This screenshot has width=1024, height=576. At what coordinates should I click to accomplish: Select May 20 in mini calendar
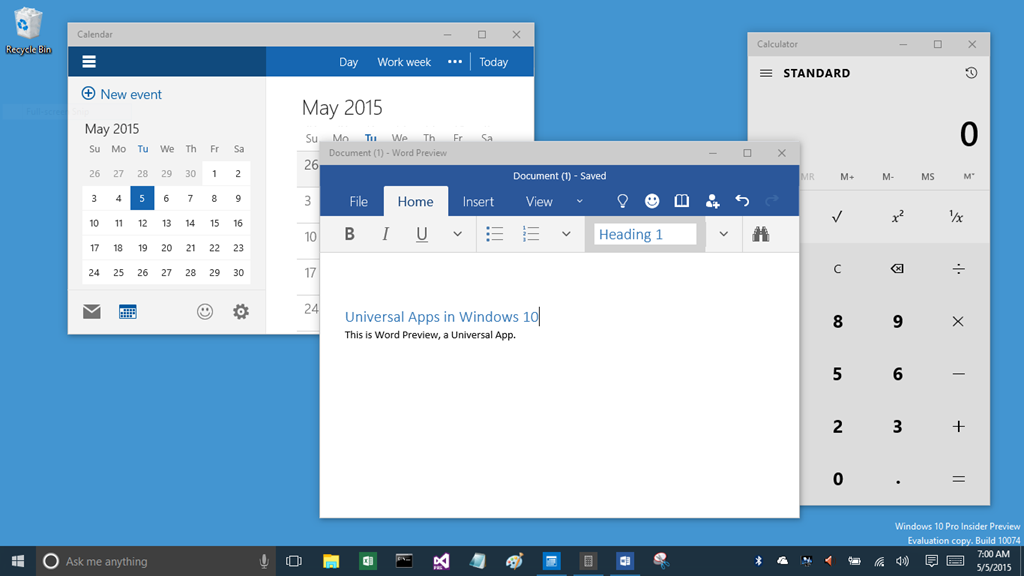tap(167, 248)
